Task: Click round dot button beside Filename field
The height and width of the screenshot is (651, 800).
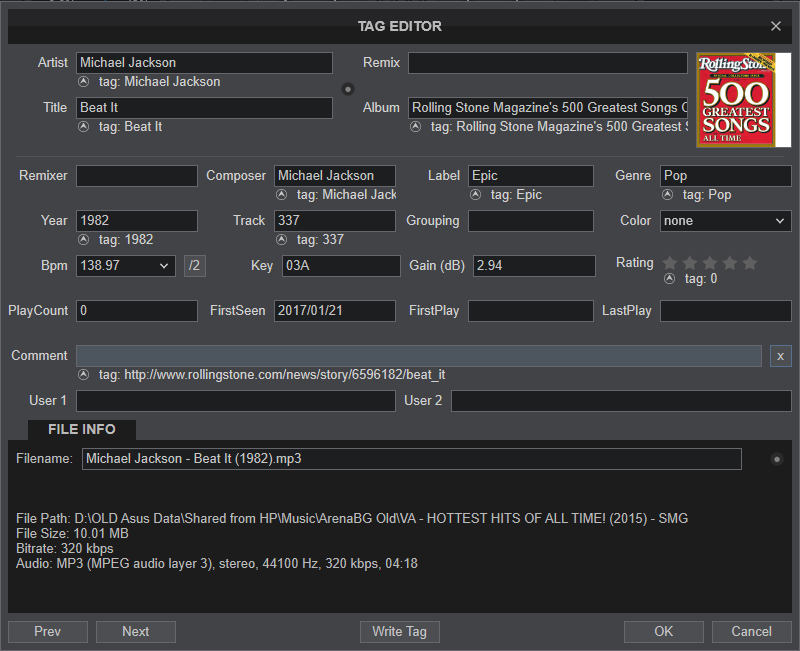Action: point(777,459)
